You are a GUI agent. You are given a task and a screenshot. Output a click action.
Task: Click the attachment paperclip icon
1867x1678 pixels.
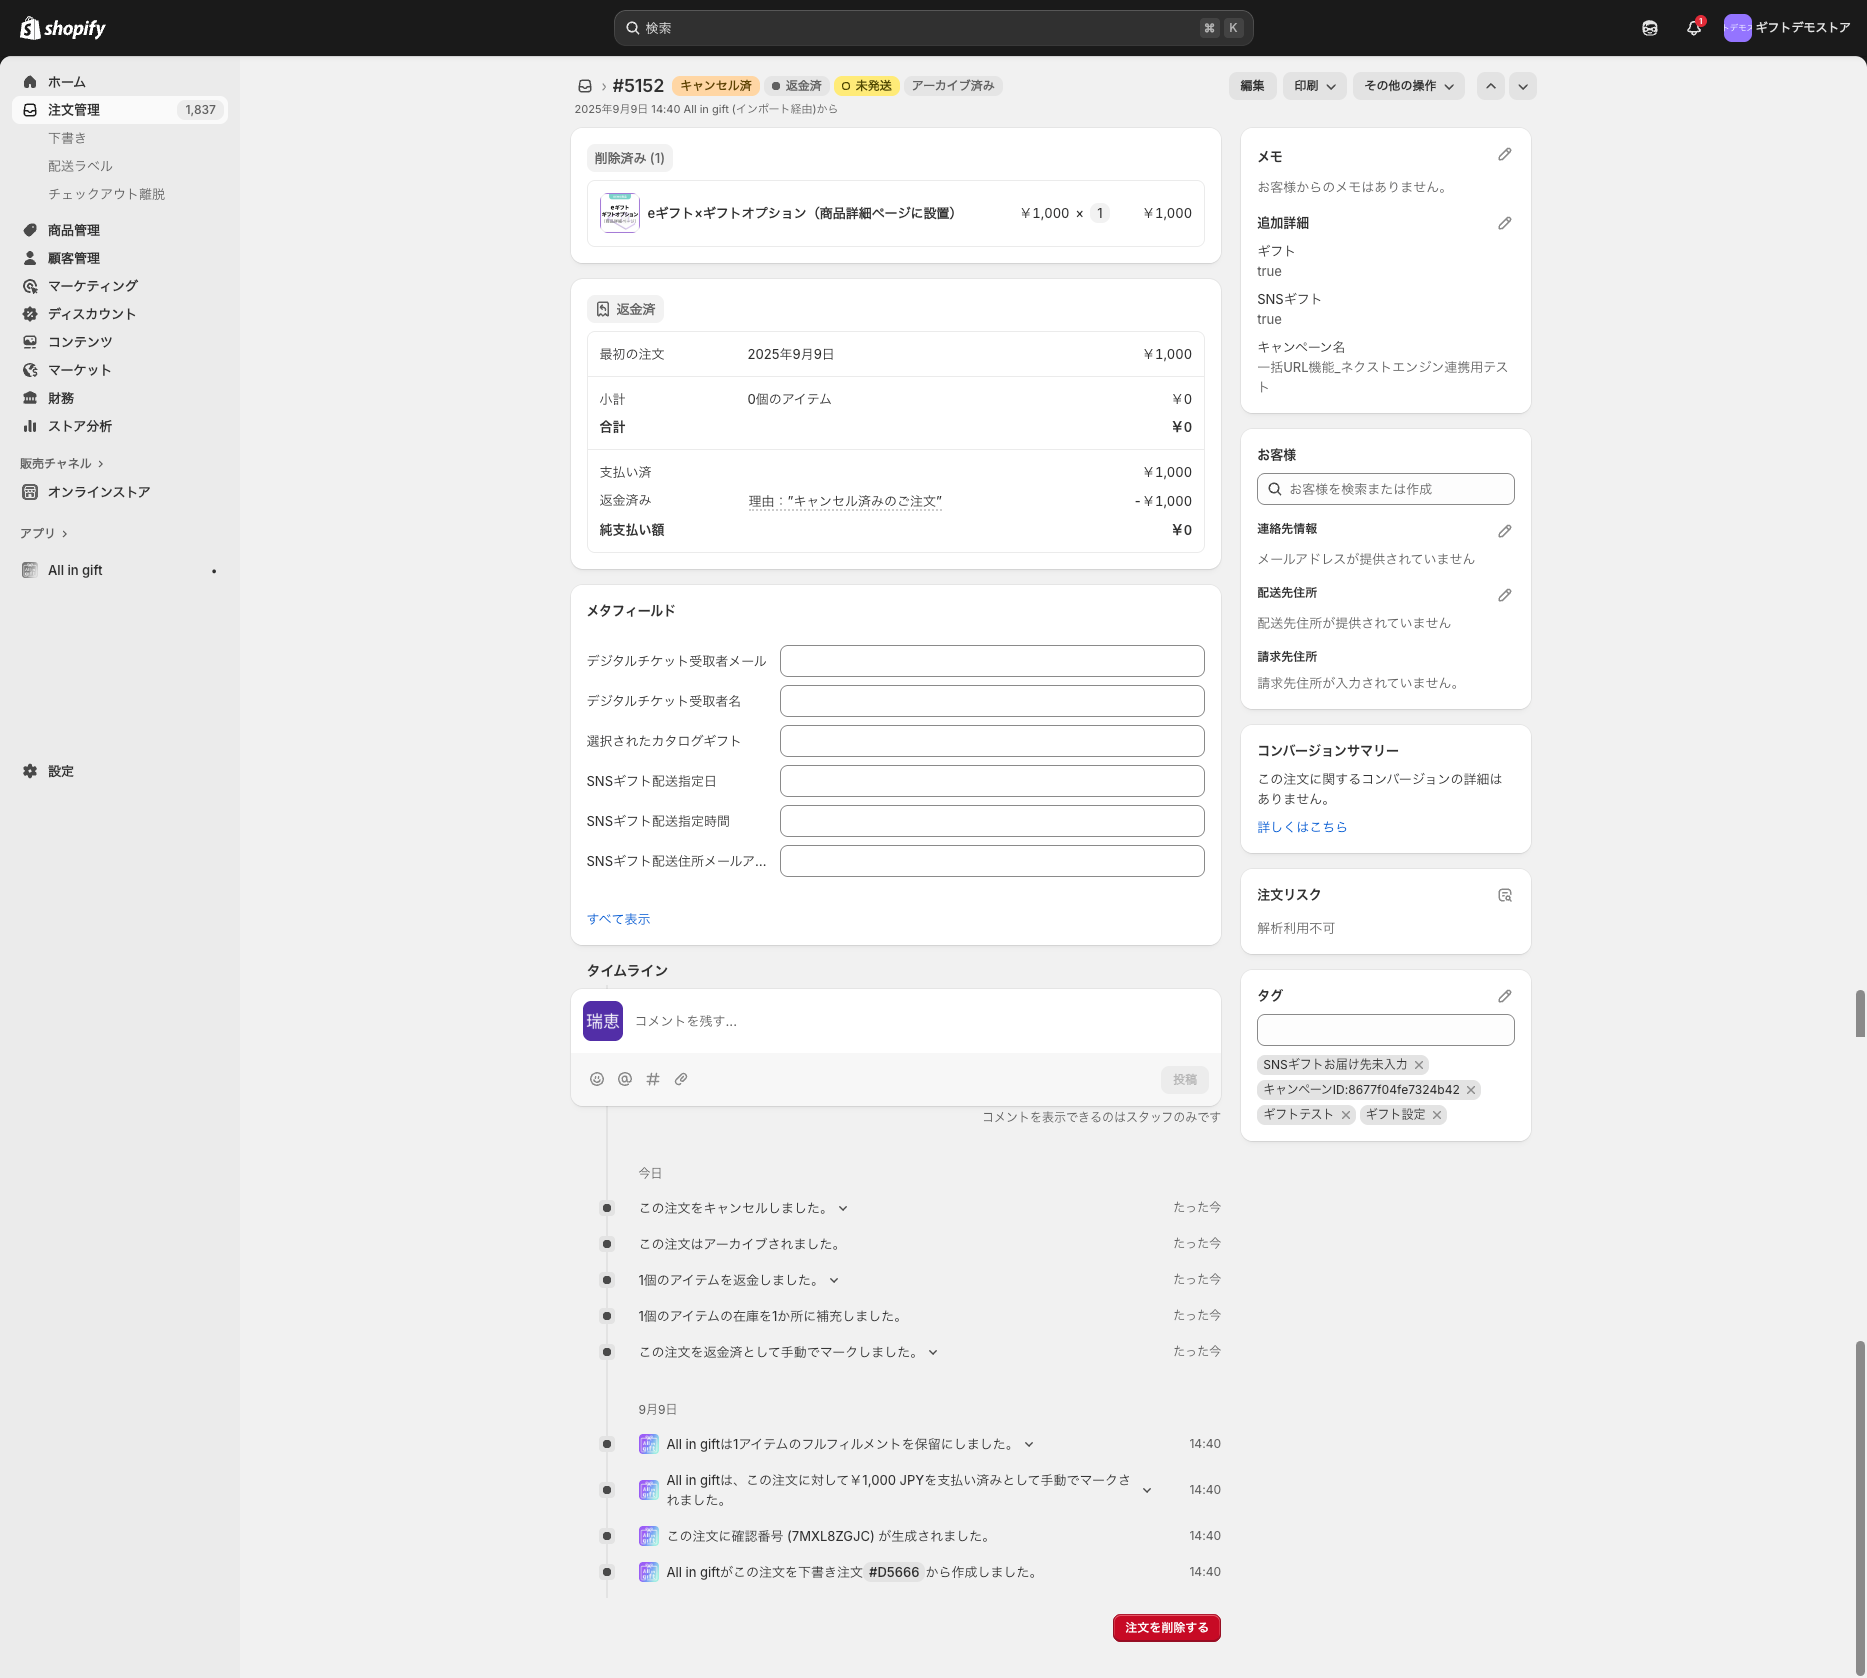(x=681, y=1079)
